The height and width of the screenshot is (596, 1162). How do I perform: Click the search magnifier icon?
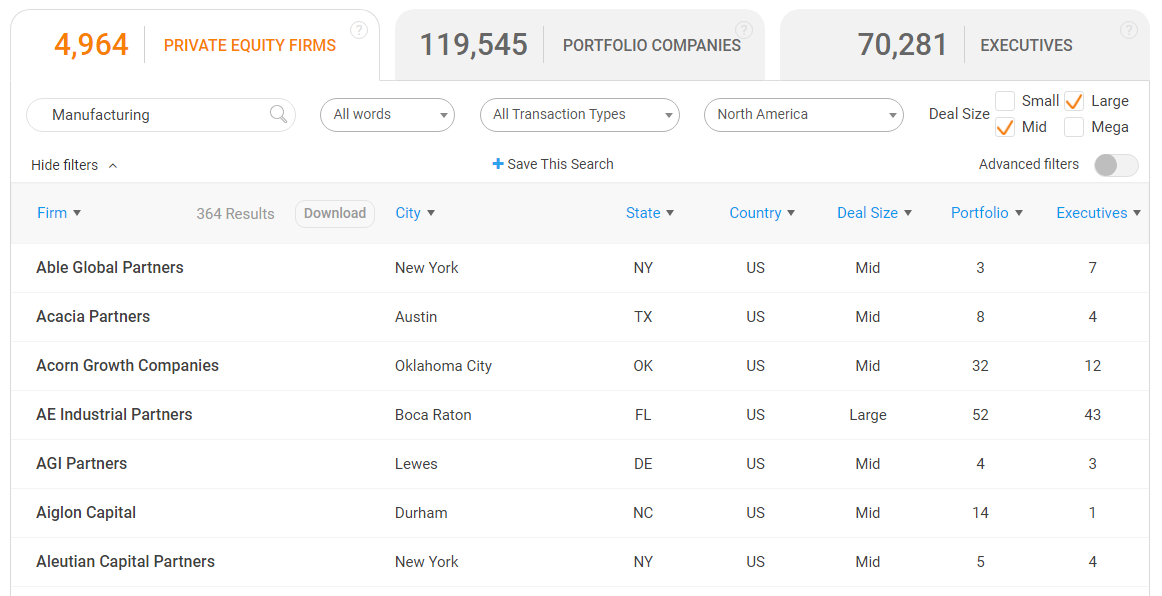(x=278, y=114)
